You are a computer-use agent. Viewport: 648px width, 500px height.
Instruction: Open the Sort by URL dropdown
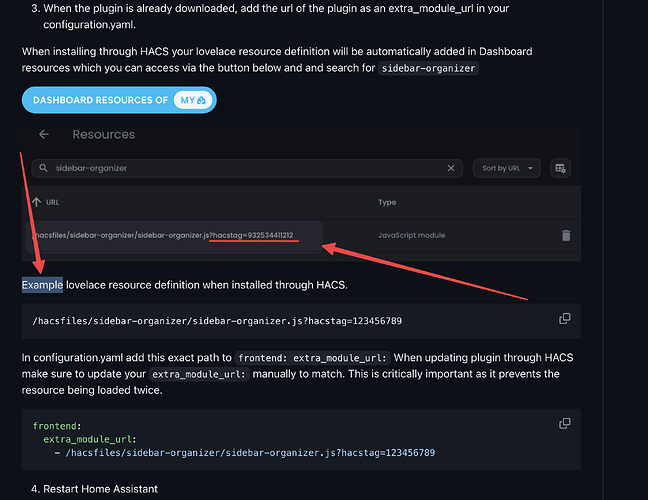coord(507,168)
